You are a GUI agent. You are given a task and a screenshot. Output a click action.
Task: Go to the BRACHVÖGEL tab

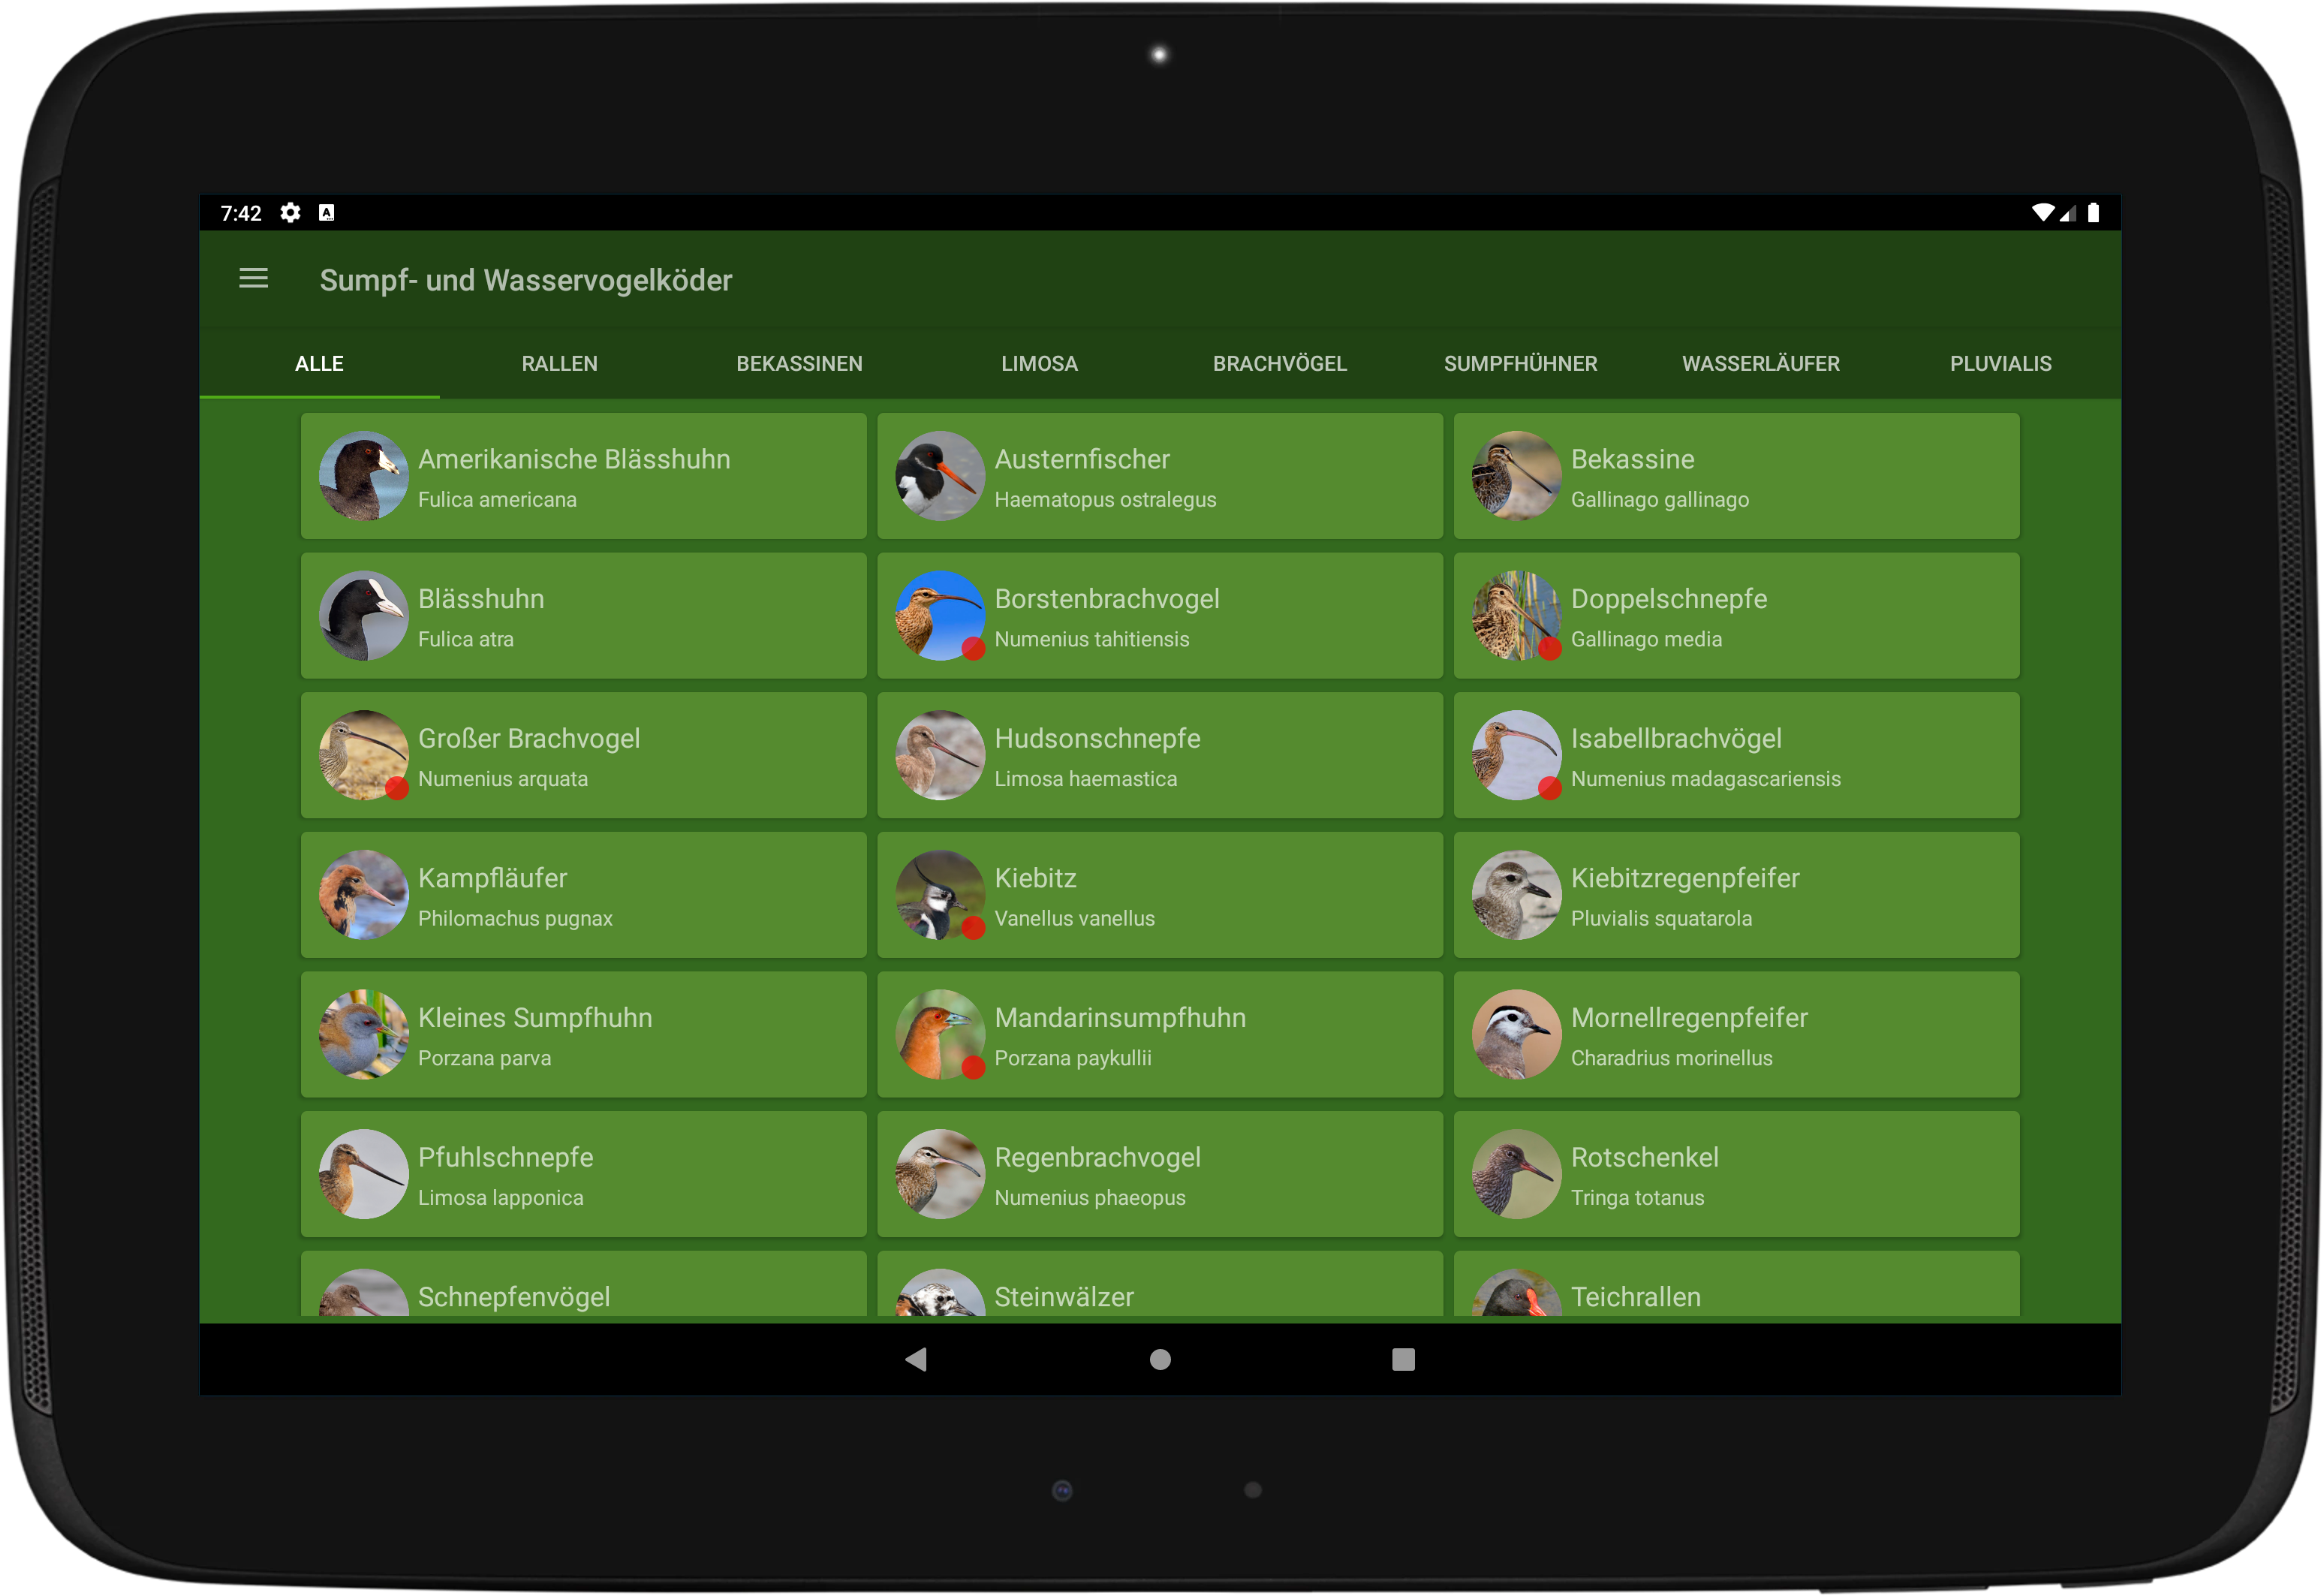pos(1280,364)
